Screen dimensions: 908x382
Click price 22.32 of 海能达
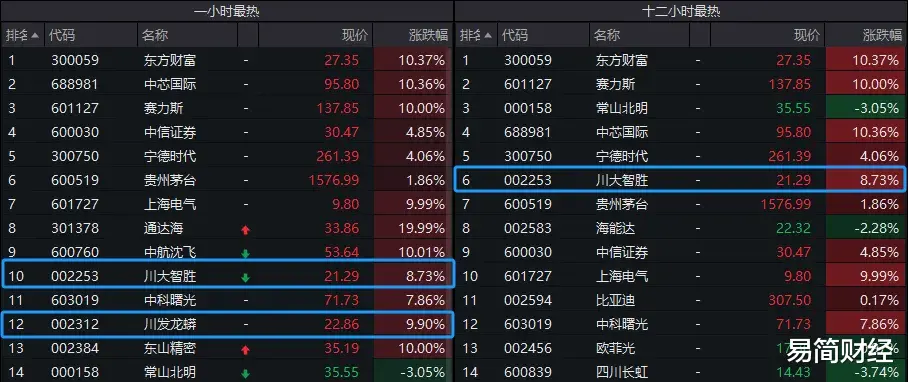click(794, 229)
